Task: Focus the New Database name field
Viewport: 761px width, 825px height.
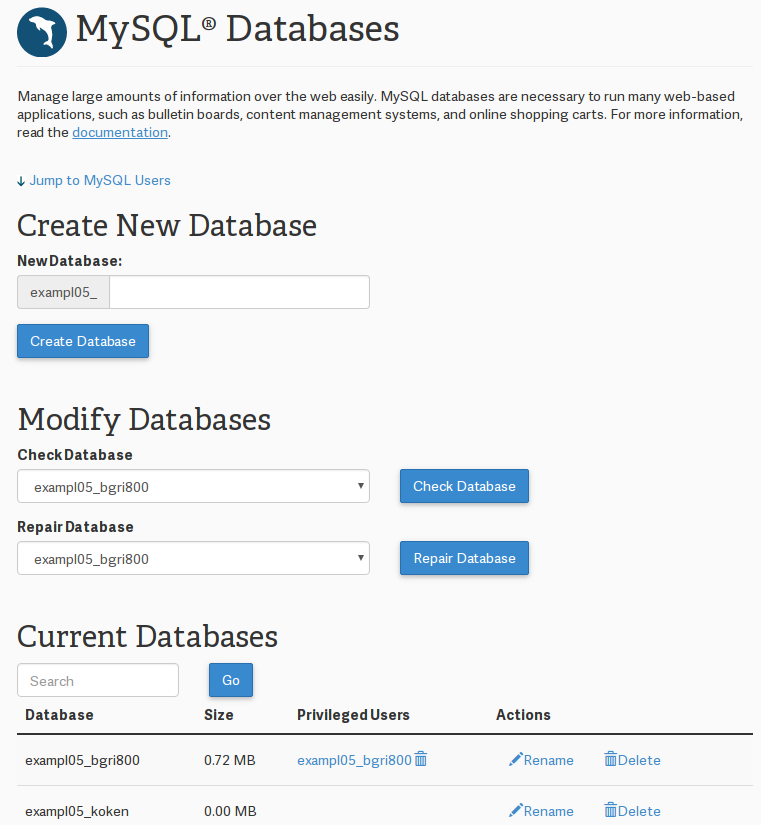Action: pyautogui.click(x=239, y=293)
